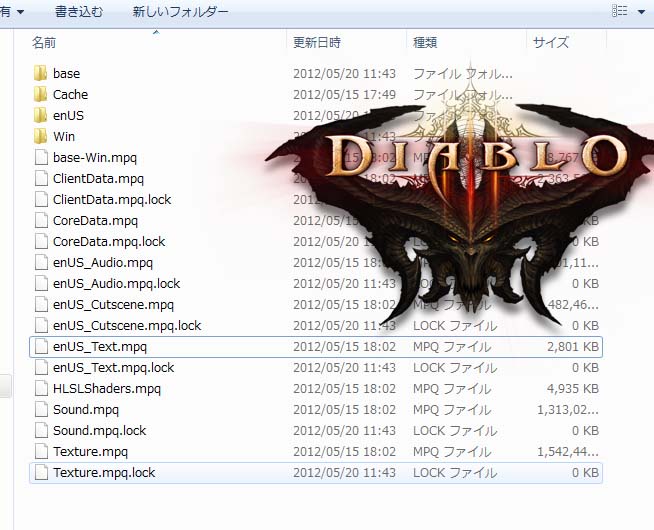Select the enUS_Text.mpq.lock file icon
Screen dimensions: 654x530
(41, 367)
